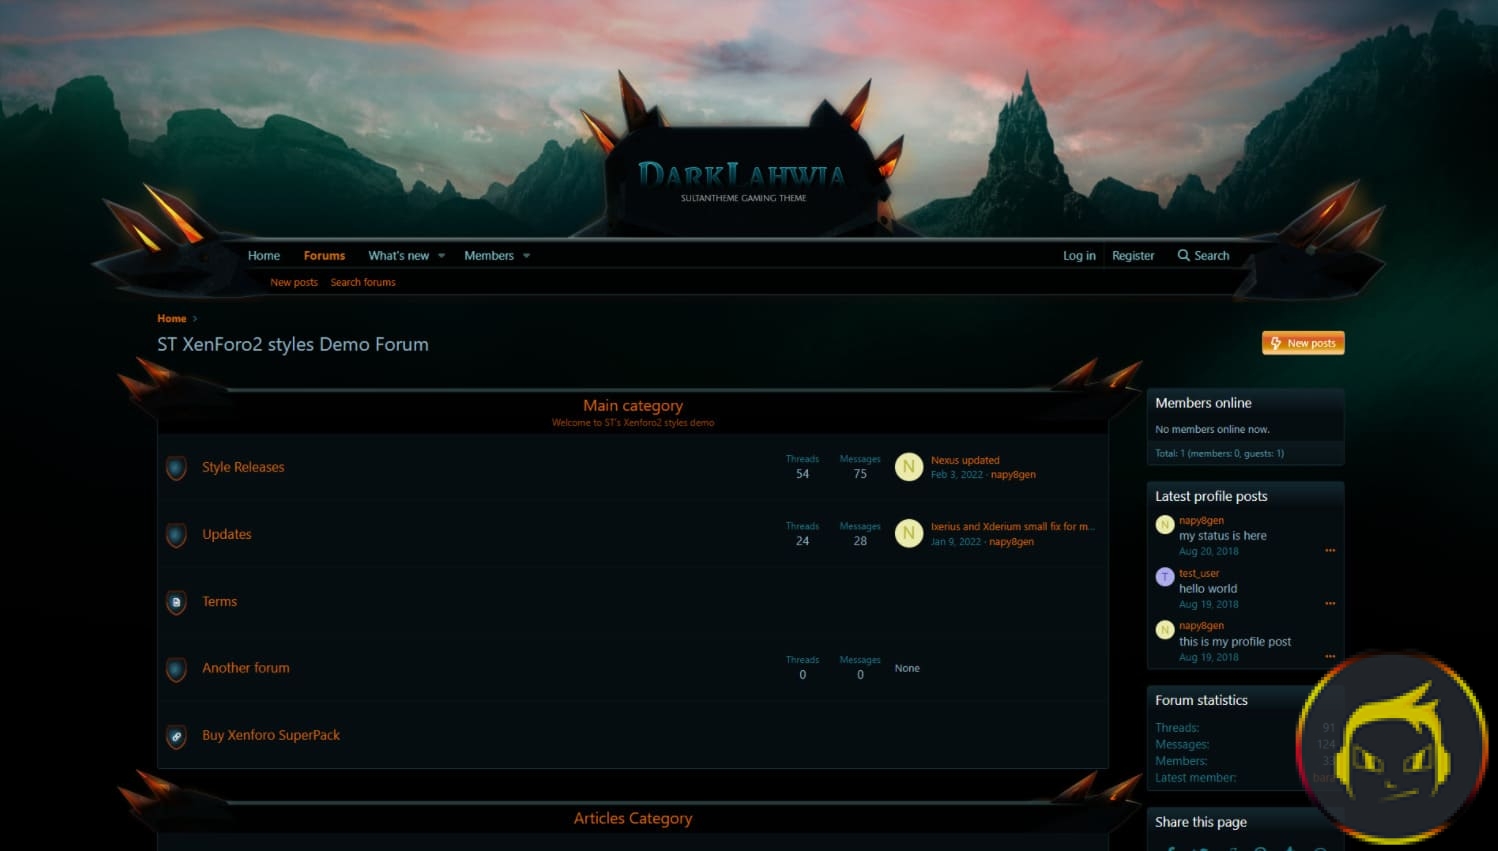Open options menu for 'my status is here' post

(1330, 551)
